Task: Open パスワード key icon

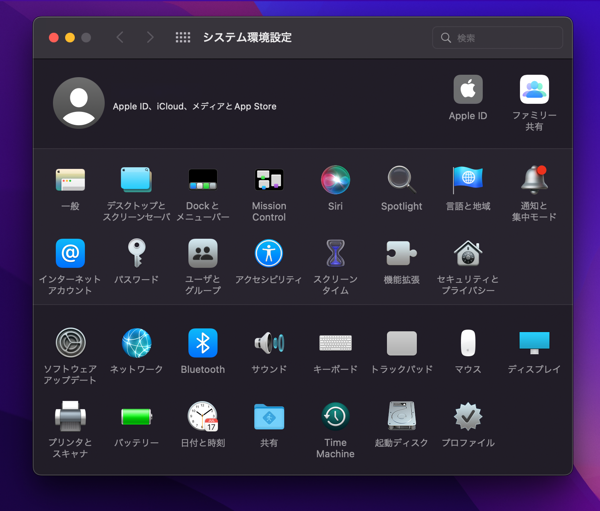Action: coord(136,253)
